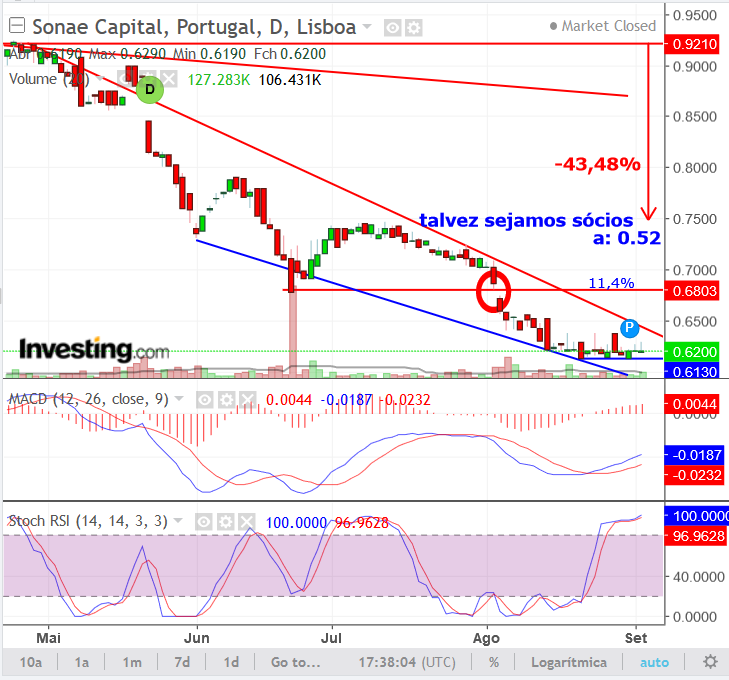Screen dimensions: 729x680
Task: Toggle percentage scale with % button
Action: (x=494, y=662)
